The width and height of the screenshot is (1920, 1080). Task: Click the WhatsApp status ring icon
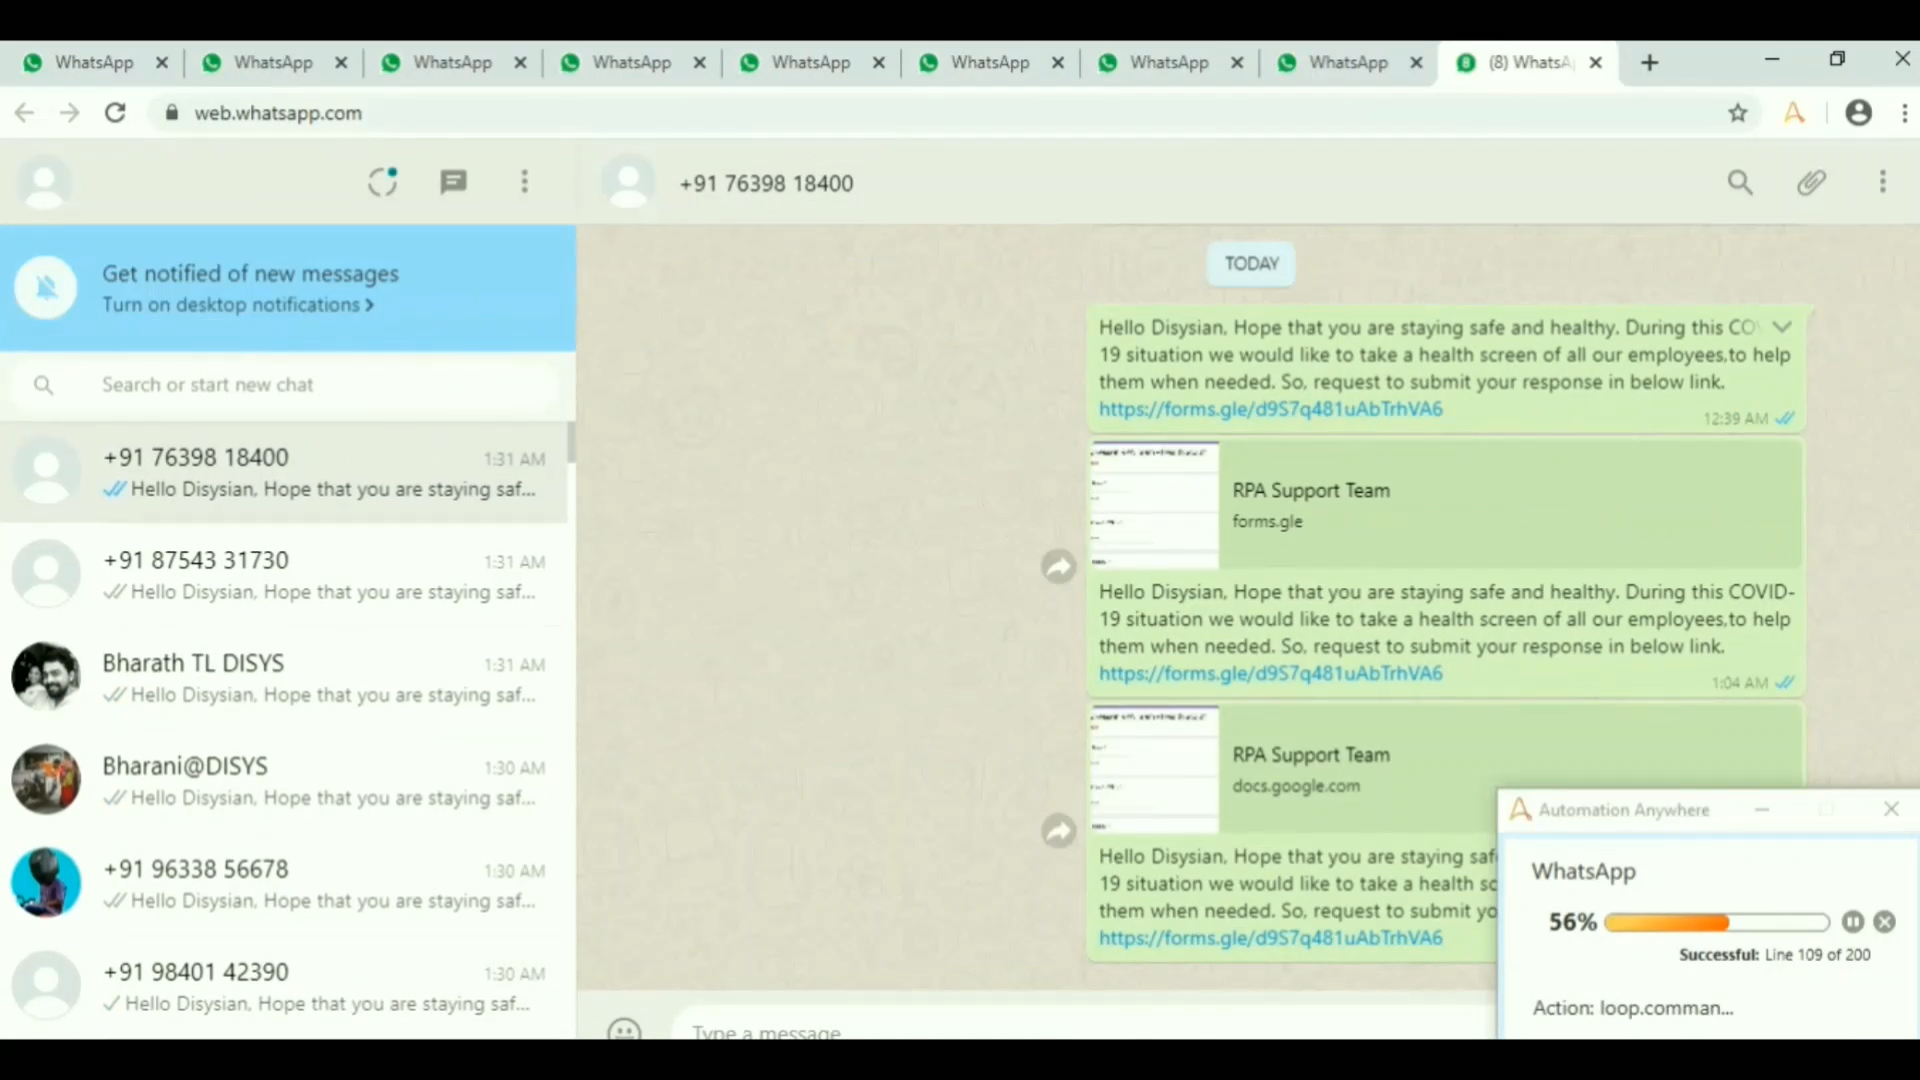coord(382,182)
